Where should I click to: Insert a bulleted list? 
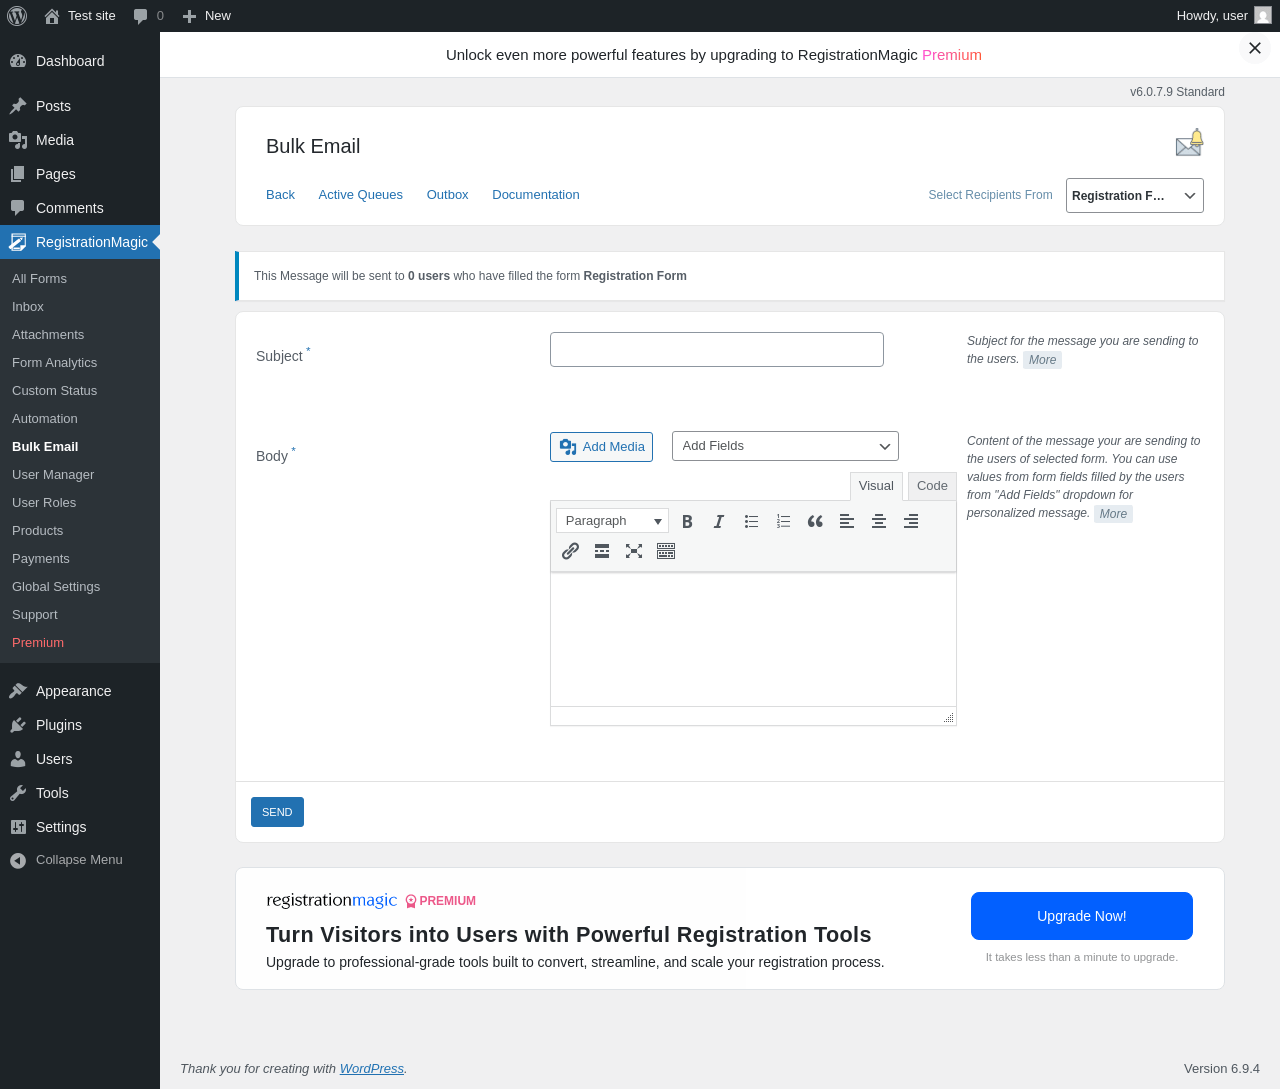pyautogui.click(x=751, y=521)
